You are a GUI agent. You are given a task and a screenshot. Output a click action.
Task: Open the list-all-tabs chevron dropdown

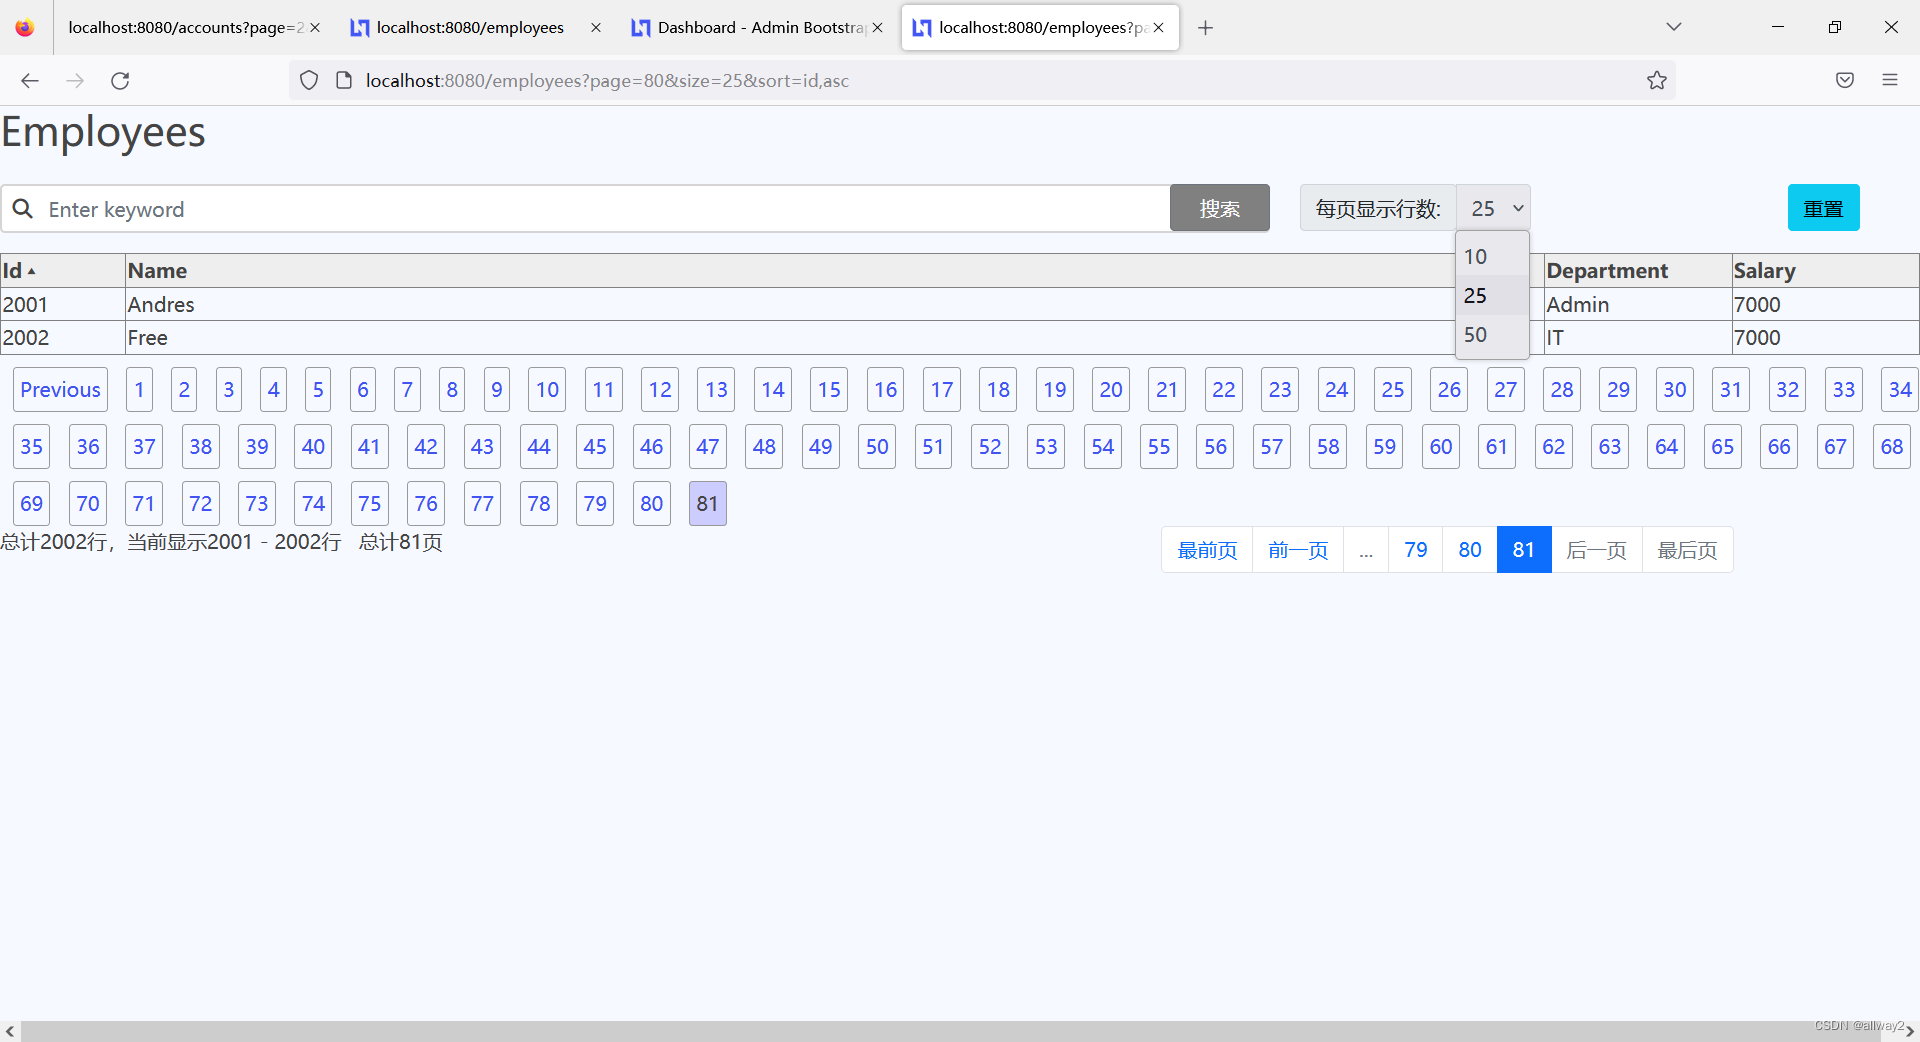1673,27
